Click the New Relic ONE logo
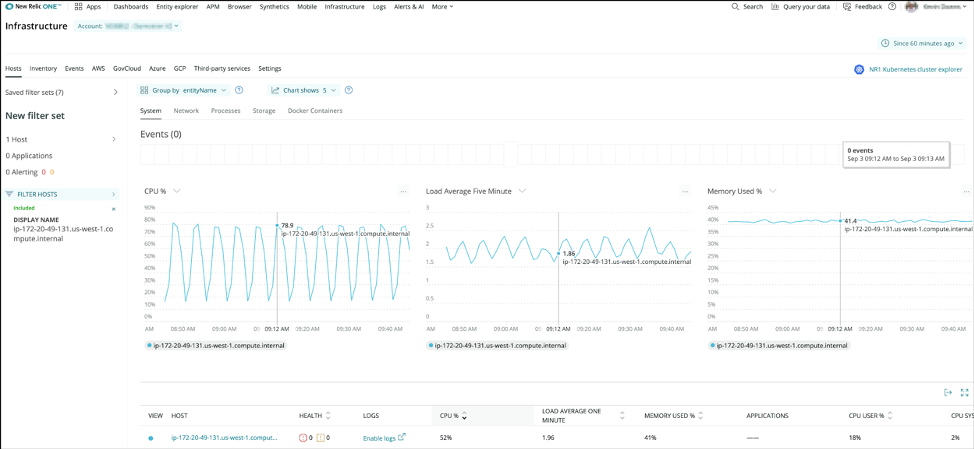974x449 pixels. pyautogui.click(x=34, y=7)
